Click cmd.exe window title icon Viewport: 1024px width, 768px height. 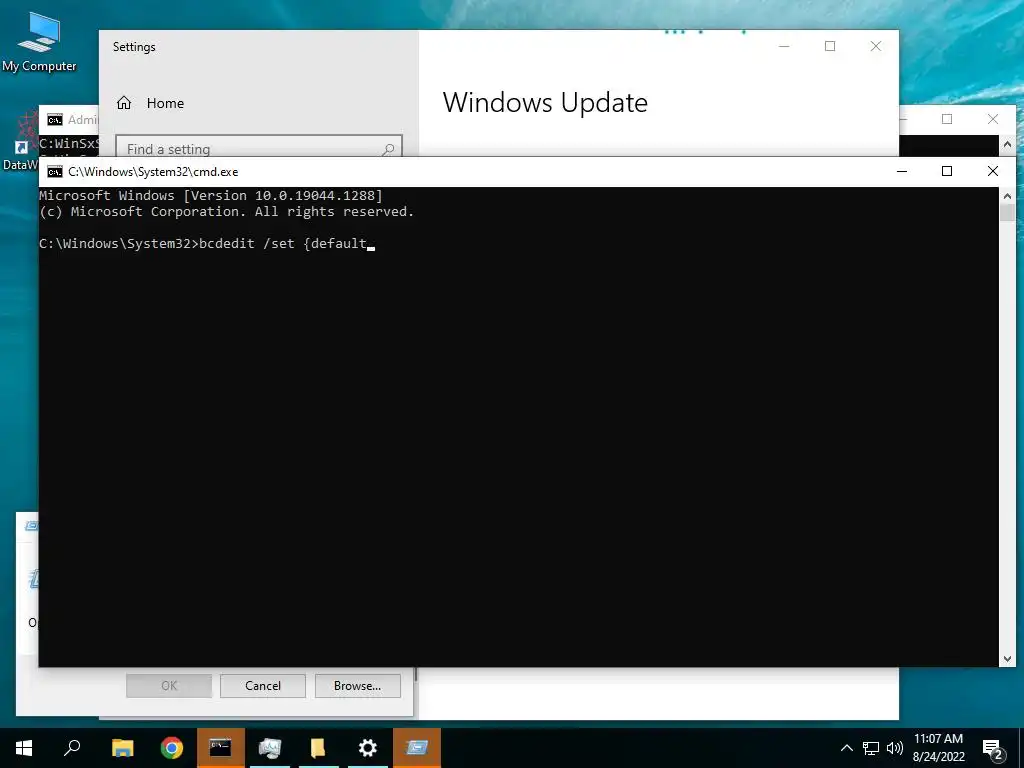55,172
